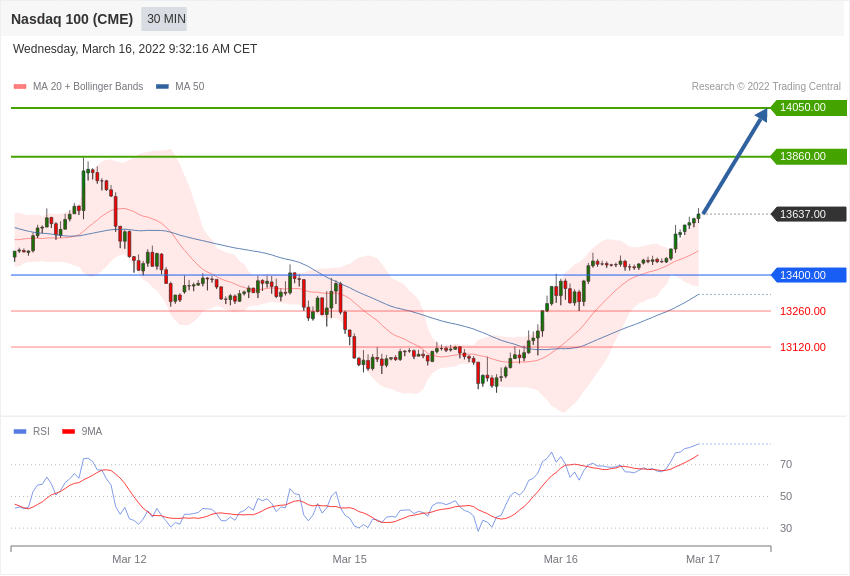Click the Research © 2022 Trading Central credit

click(766, 87)
